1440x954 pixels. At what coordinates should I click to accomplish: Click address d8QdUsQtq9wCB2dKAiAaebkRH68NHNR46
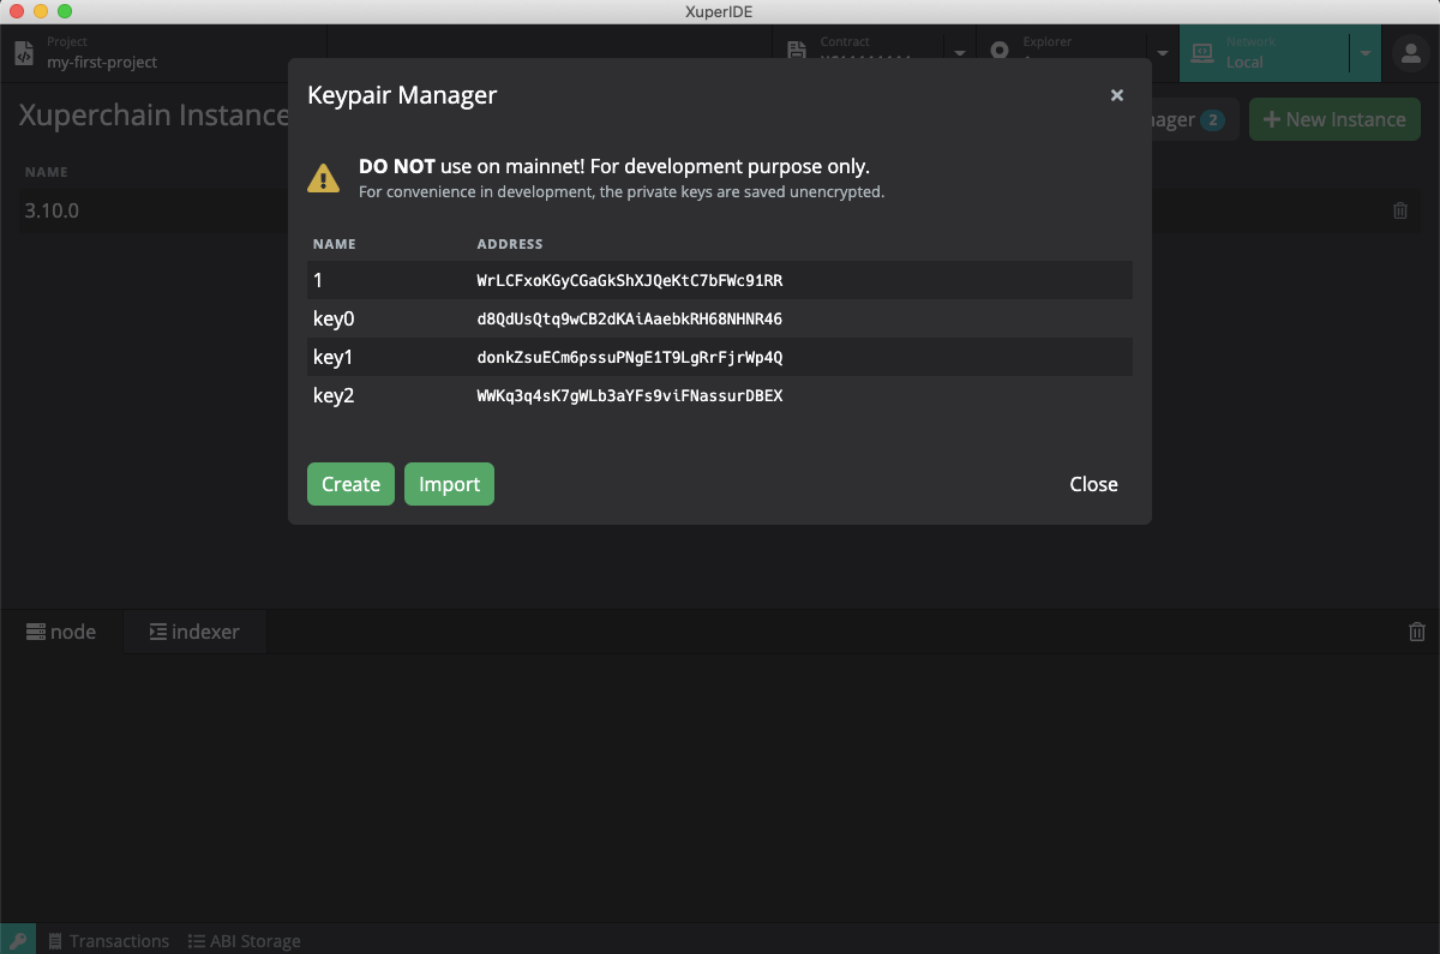point(629,319)
